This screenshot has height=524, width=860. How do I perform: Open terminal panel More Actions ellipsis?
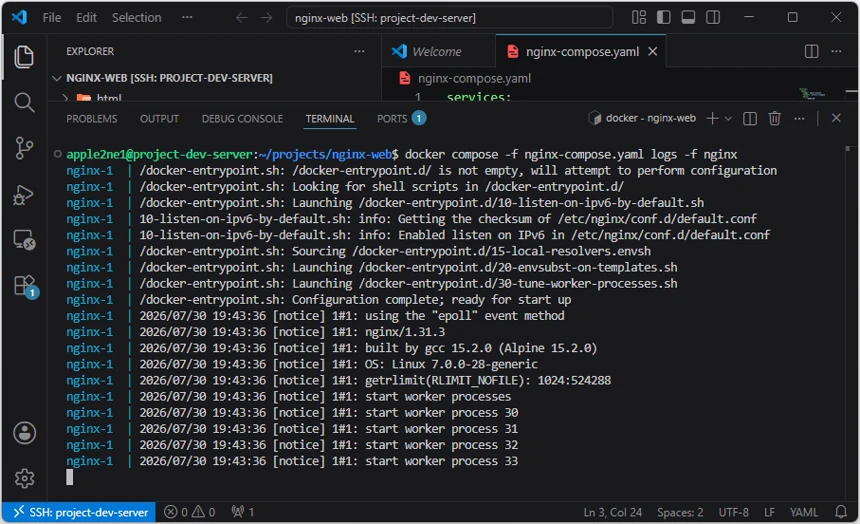coord(799,119)
